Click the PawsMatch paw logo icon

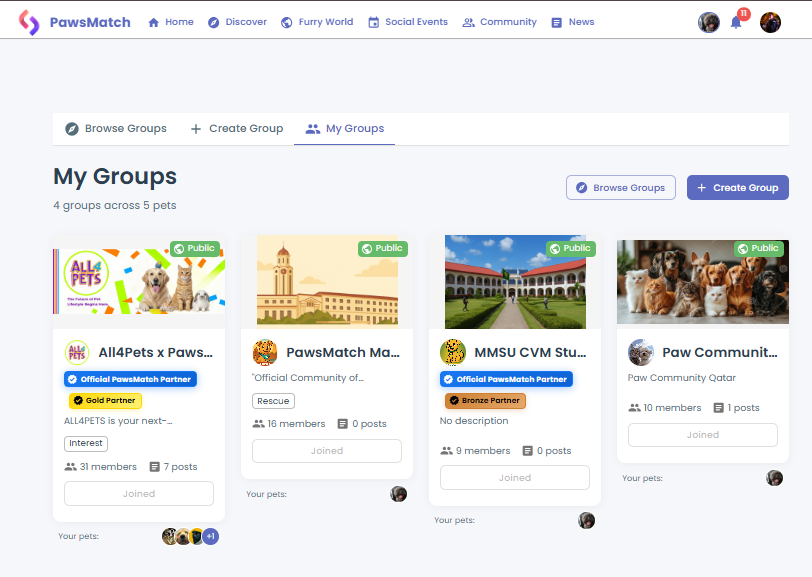[28, 21]
